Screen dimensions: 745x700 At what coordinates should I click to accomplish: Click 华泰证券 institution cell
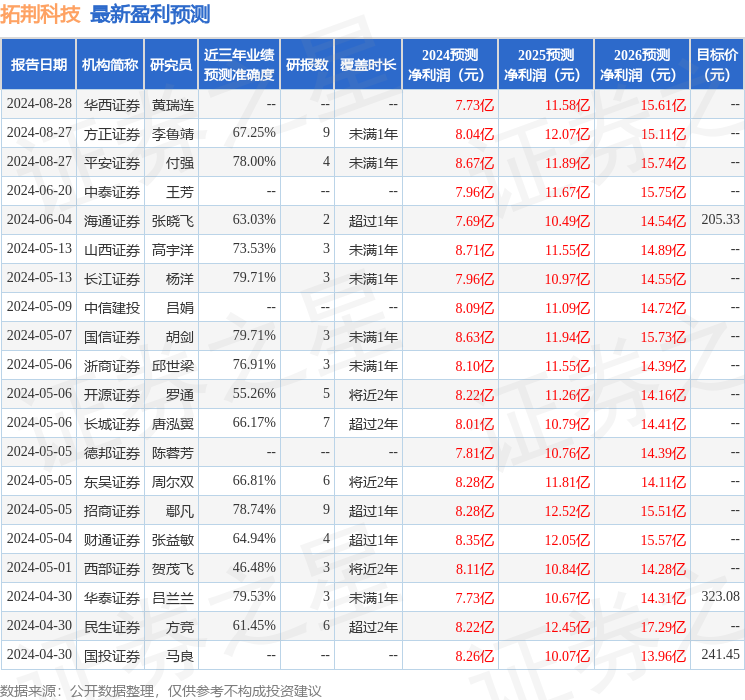click(x=112, y=598)
